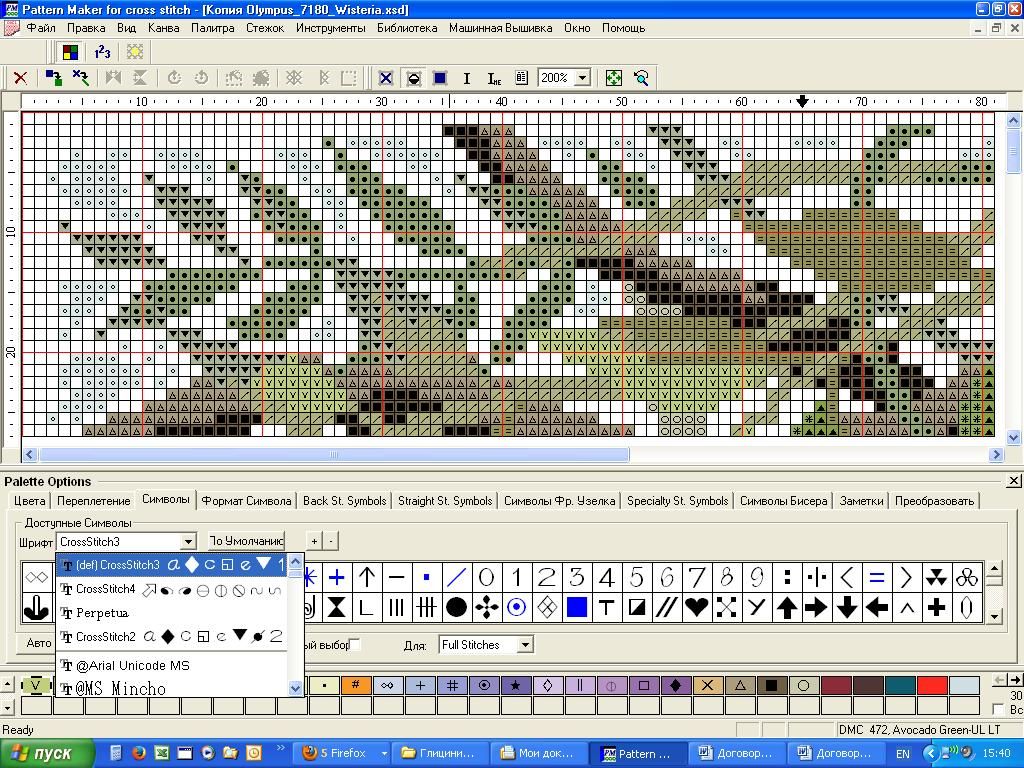Select the heart symbol in the symbol grid
Screen dimensions: 1024x768
coord(696,606)
